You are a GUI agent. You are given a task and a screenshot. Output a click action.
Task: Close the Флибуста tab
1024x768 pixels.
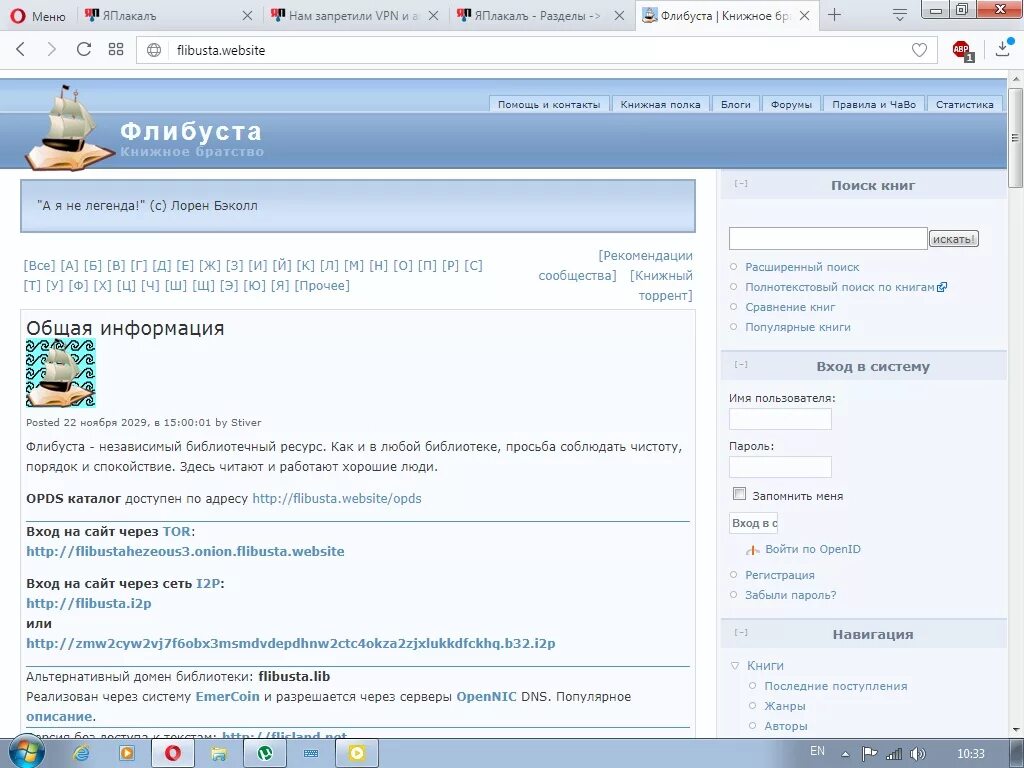click(x=805, y=16)
